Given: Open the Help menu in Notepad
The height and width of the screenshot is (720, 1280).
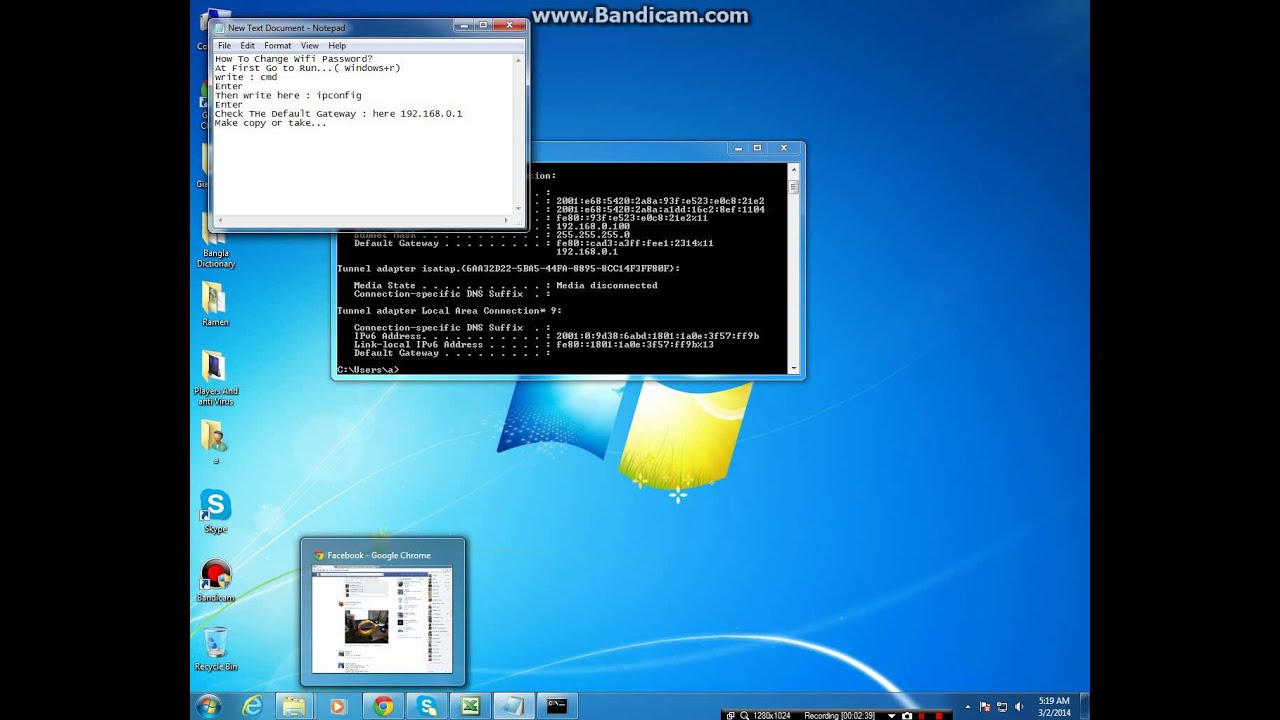Looking at the screenshot, I should pyautogui.click(x=337, y=46).
